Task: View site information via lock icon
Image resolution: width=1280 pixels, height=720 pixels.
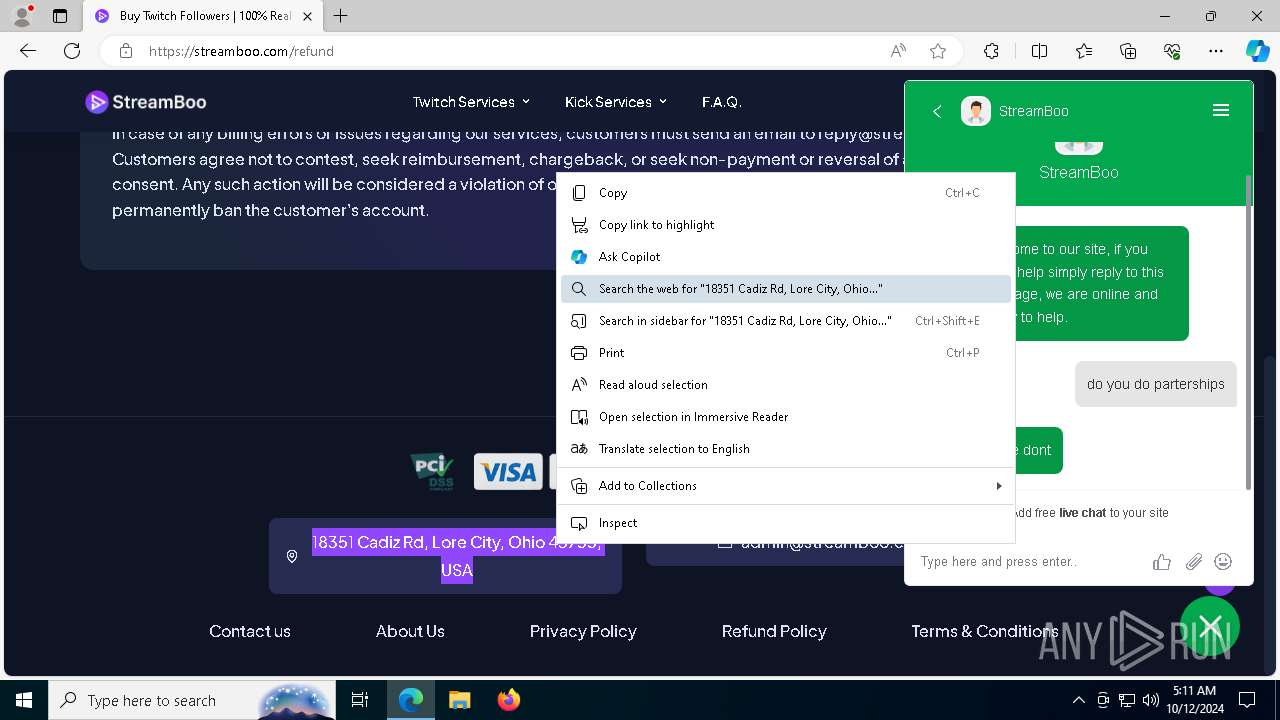Action: pyautogui.click(x=126, y=51)
